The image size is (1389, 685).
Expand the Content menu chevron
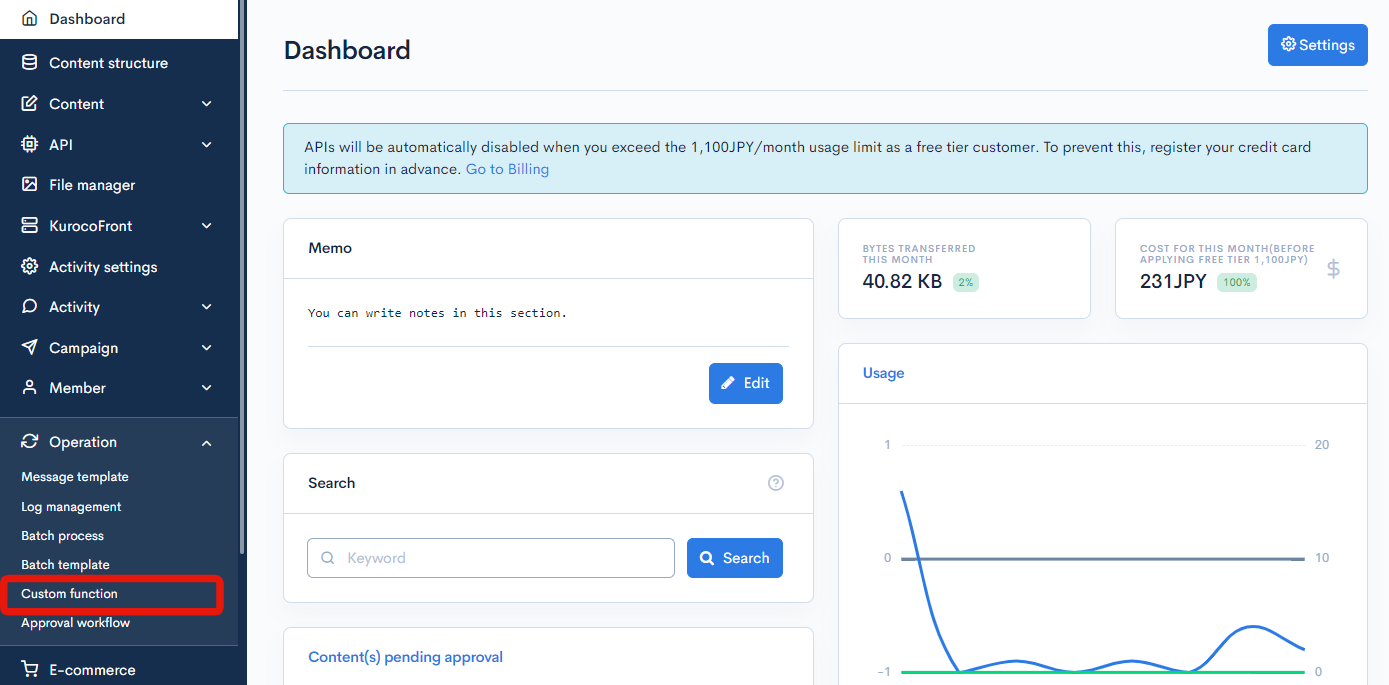point(207,103)
